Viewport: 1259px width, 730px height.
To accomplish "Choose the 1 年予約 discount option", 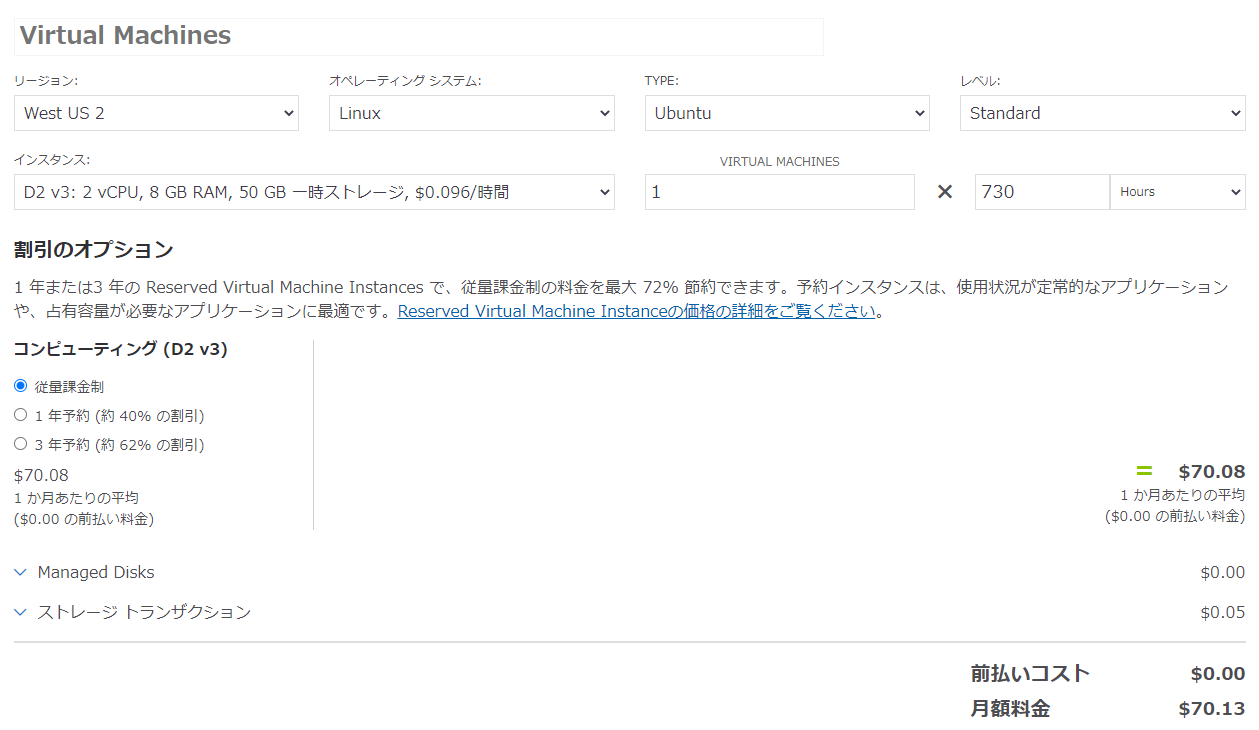I will click(21, 415).
